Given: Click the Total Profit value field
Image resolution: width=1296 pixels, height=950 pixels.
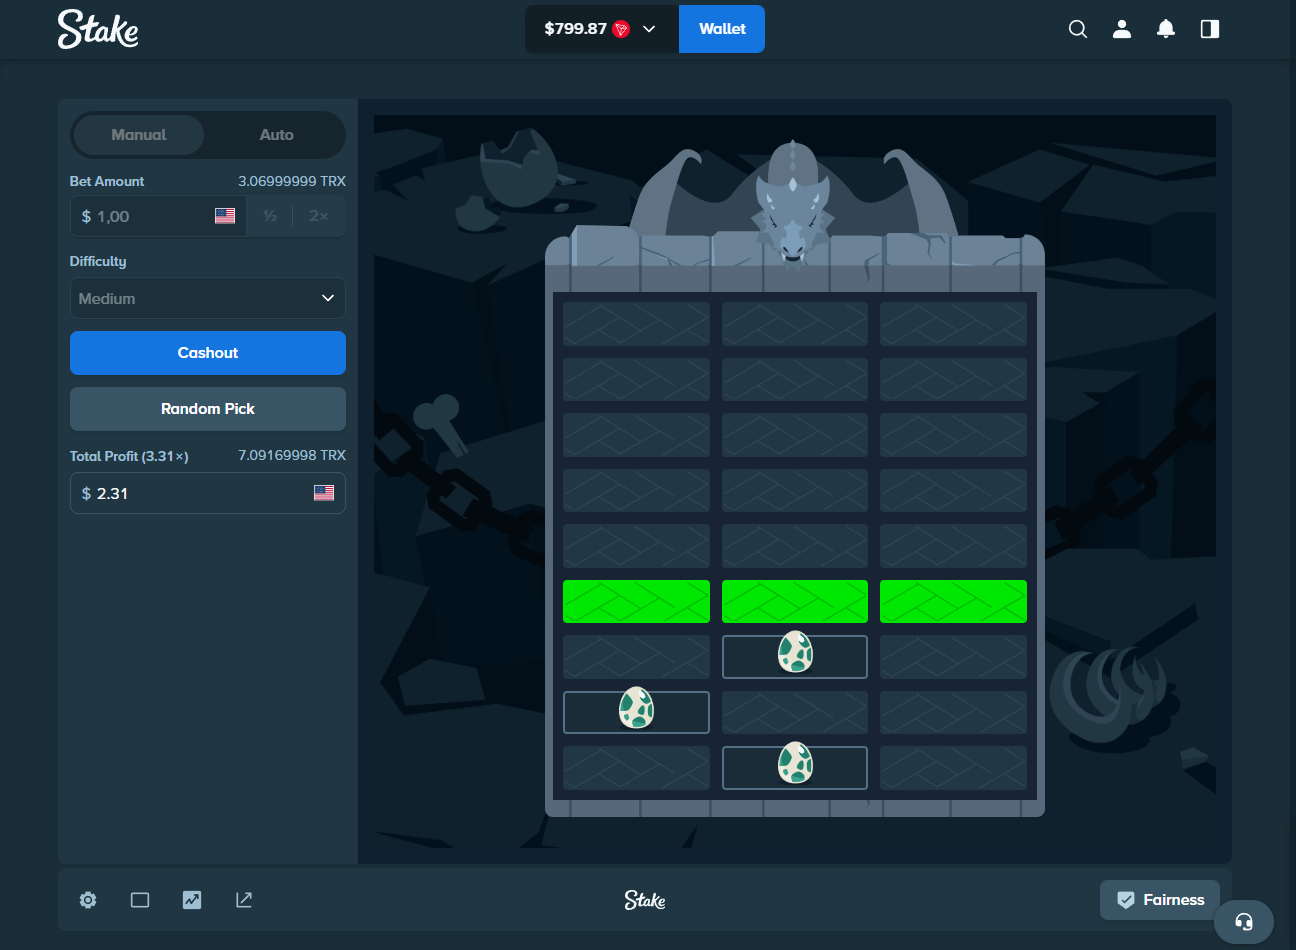Looking at the screenshot, I should click(208, 493).
